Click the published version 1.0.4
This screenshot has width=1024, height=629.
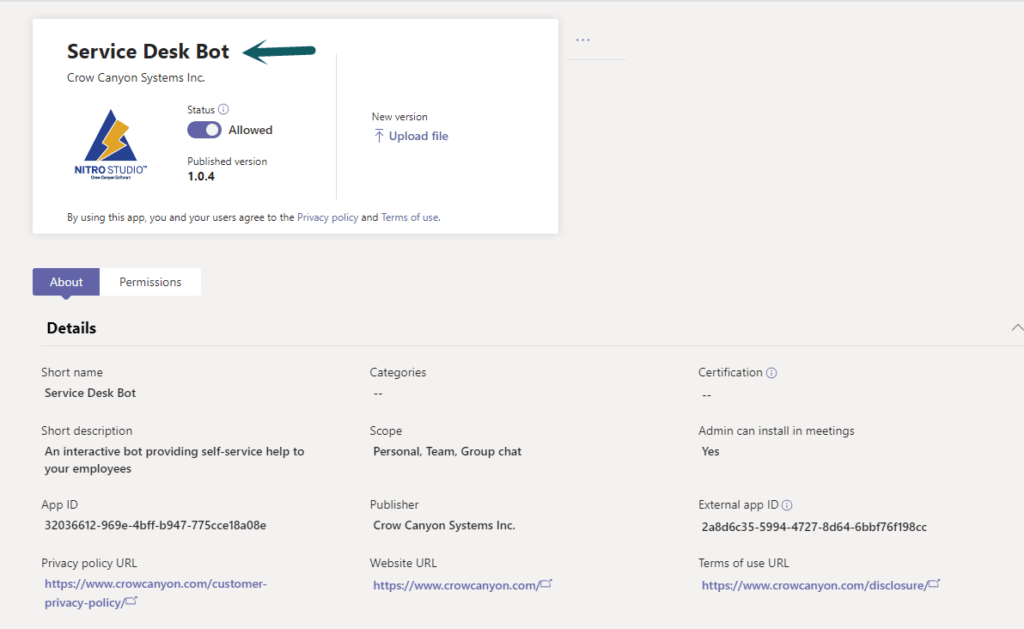(201, 176)
